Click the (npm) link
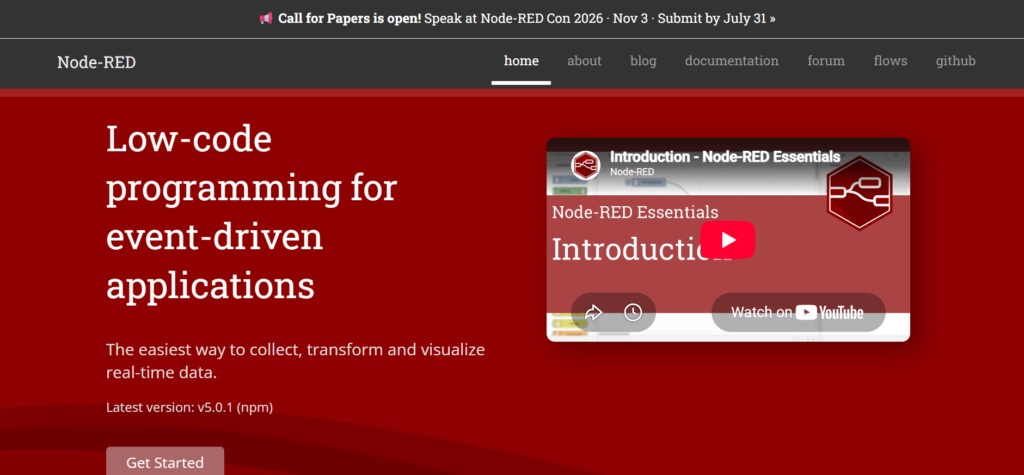The width and height of the screenshot is (1024, 475). [255, 408]
